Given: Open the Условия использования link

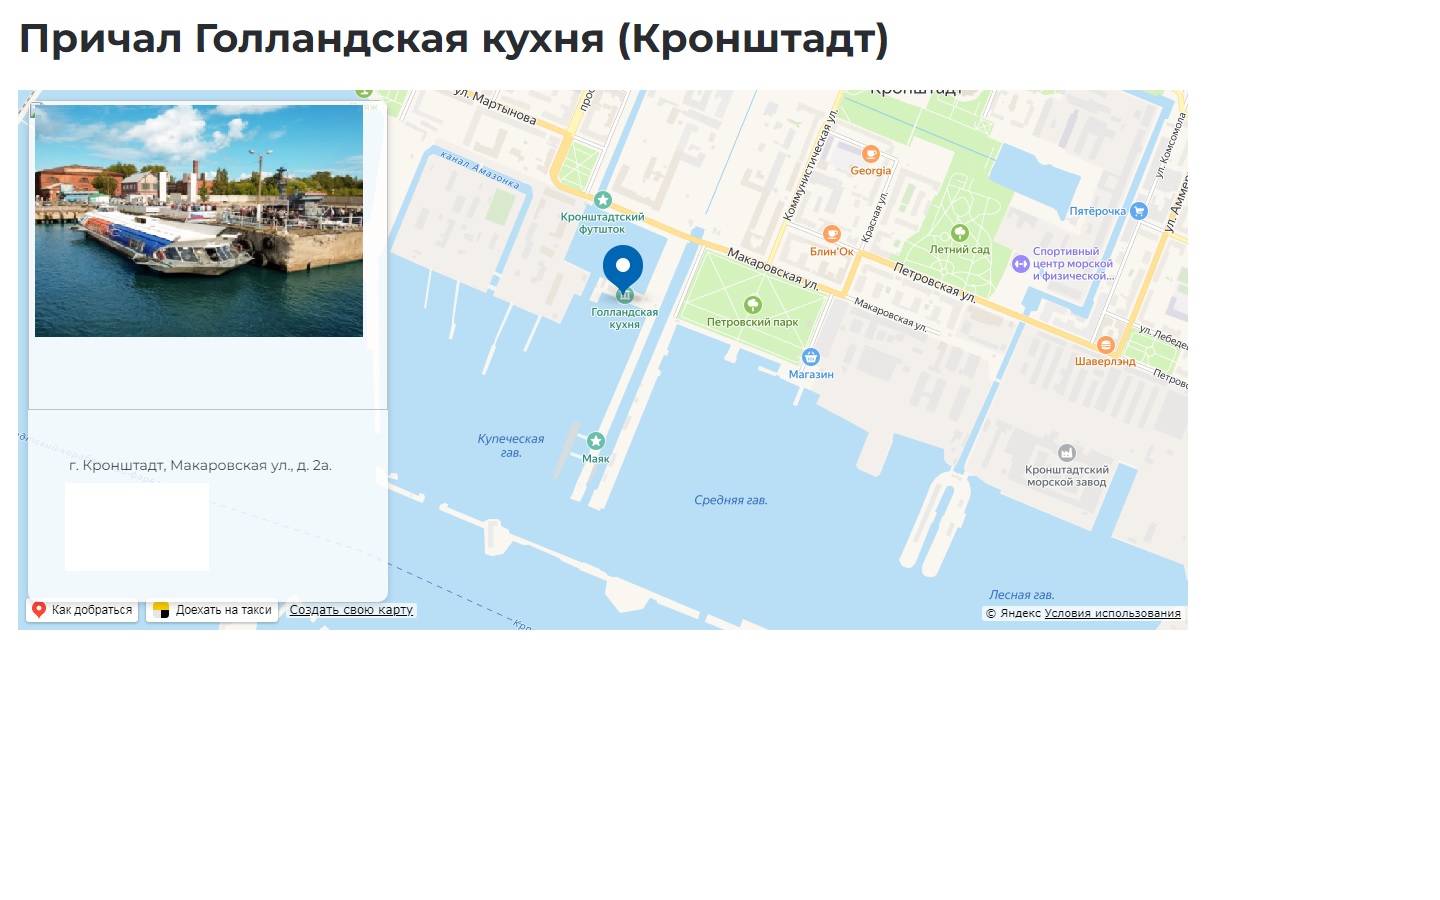Looking at the screenshot, I should point(1112,614).
